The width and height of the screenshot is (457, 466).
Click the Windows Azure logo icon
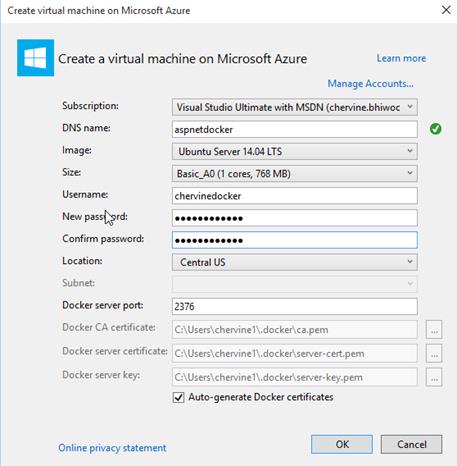click(x=36, y=58)
